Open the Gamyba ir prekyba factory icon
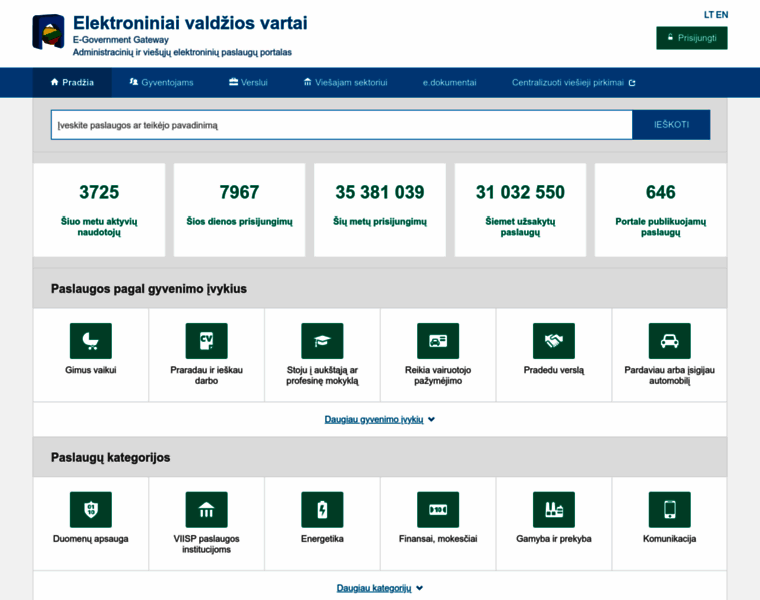The height and width of the screenshot is (600, 760). click(x=553, y=510)
